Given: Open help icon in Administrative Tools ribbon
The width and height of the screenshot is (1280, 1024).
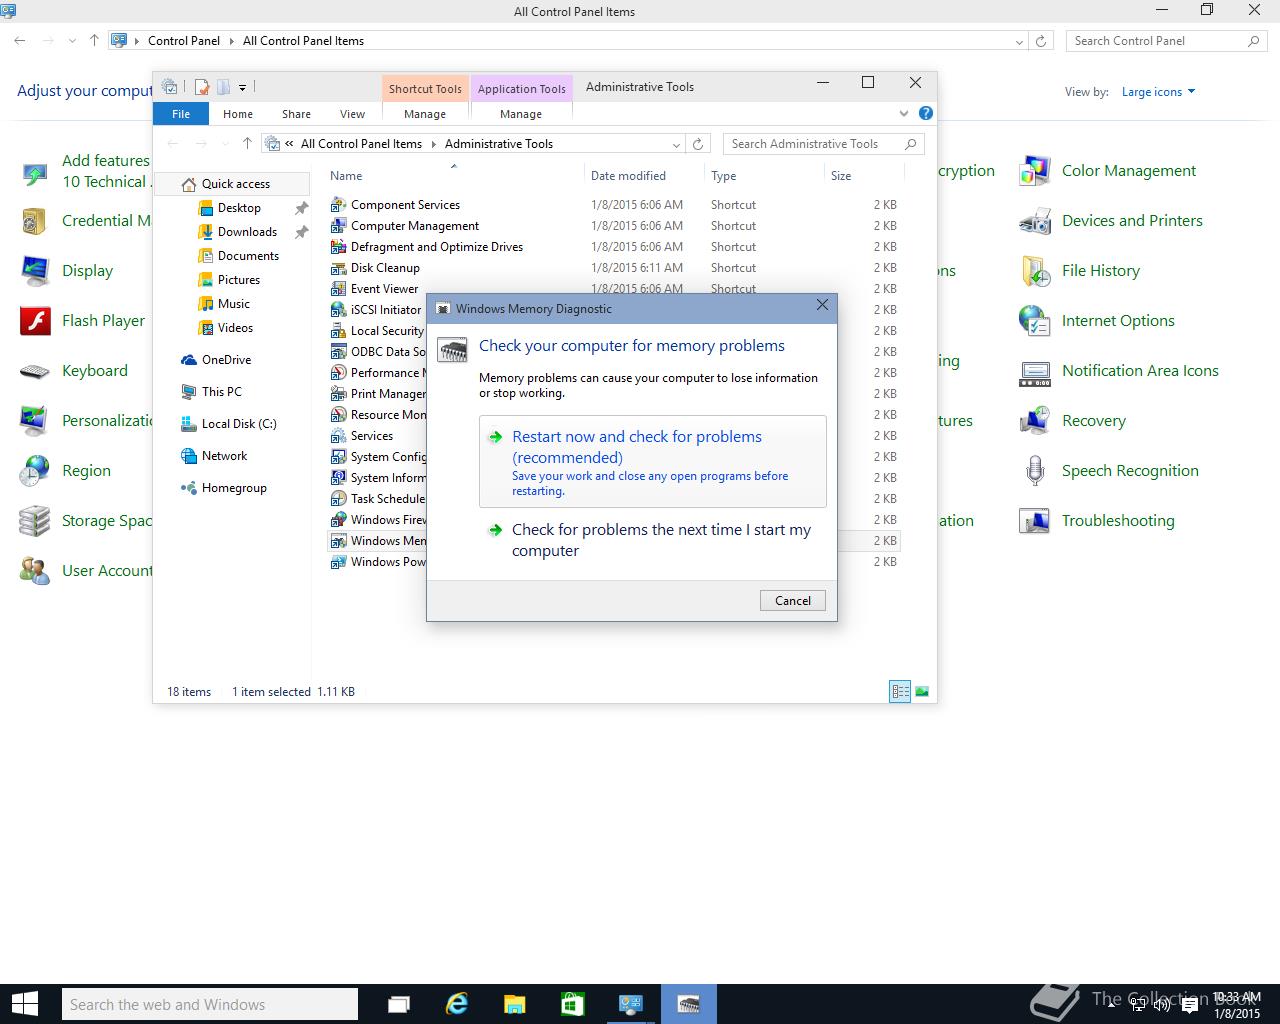Looking at the screenshot, I should tap(925, 113).
